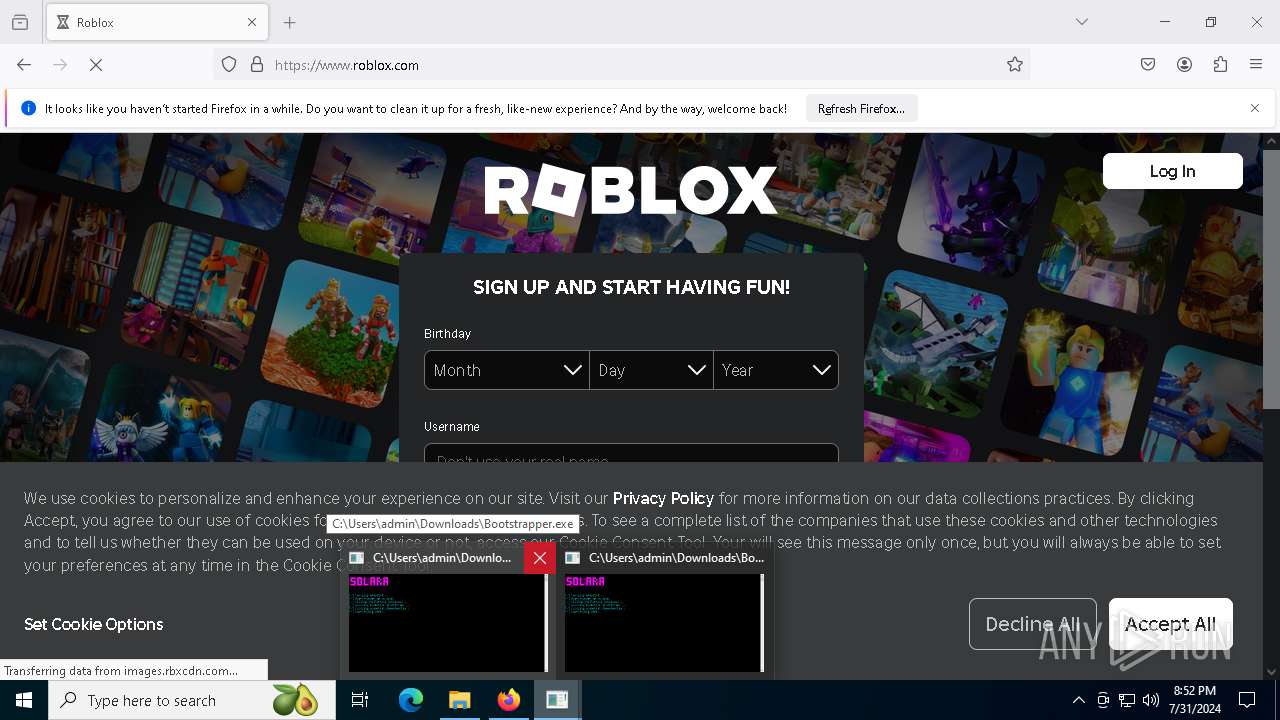Open File Explorer from taskbar
This screenshot has height=720, width=1280.
pos(460,700)
